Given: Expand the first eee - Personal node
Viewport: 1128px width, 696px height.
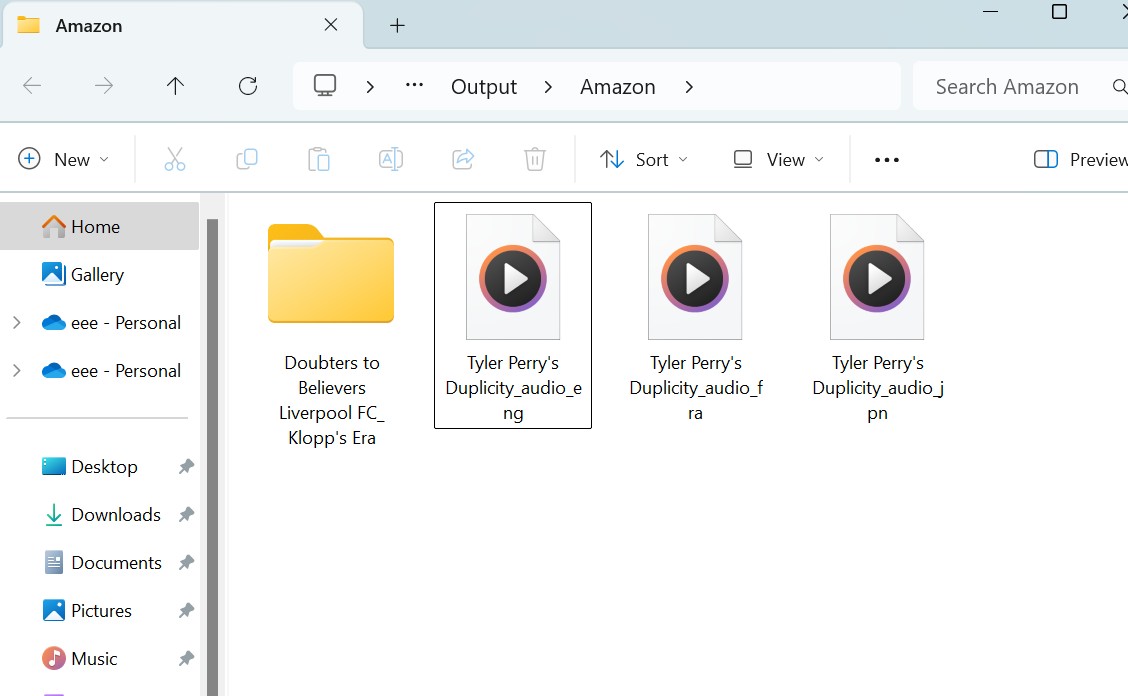Looking at the screenshot, I should (17, 322).
